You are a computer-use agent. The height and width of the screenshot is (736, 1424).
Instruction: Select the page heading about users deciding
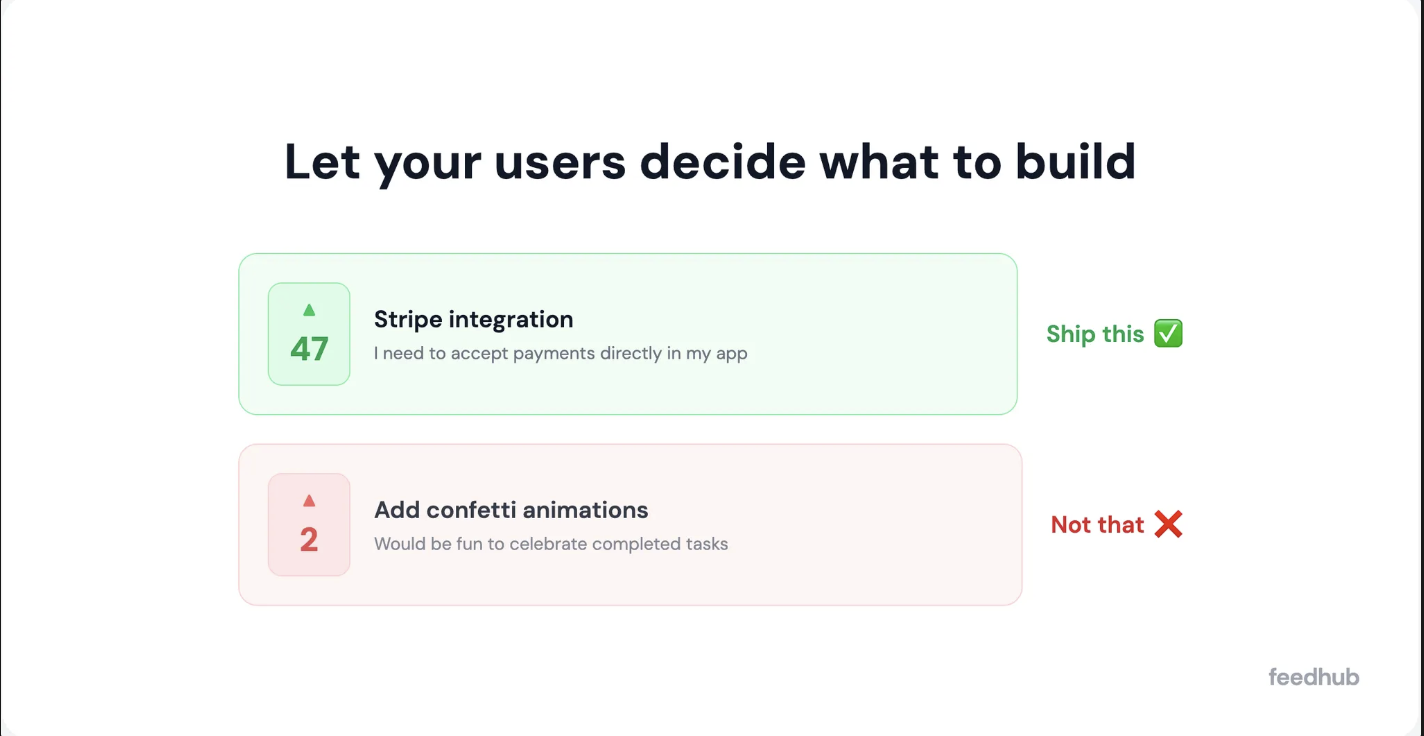click(711, 161)
